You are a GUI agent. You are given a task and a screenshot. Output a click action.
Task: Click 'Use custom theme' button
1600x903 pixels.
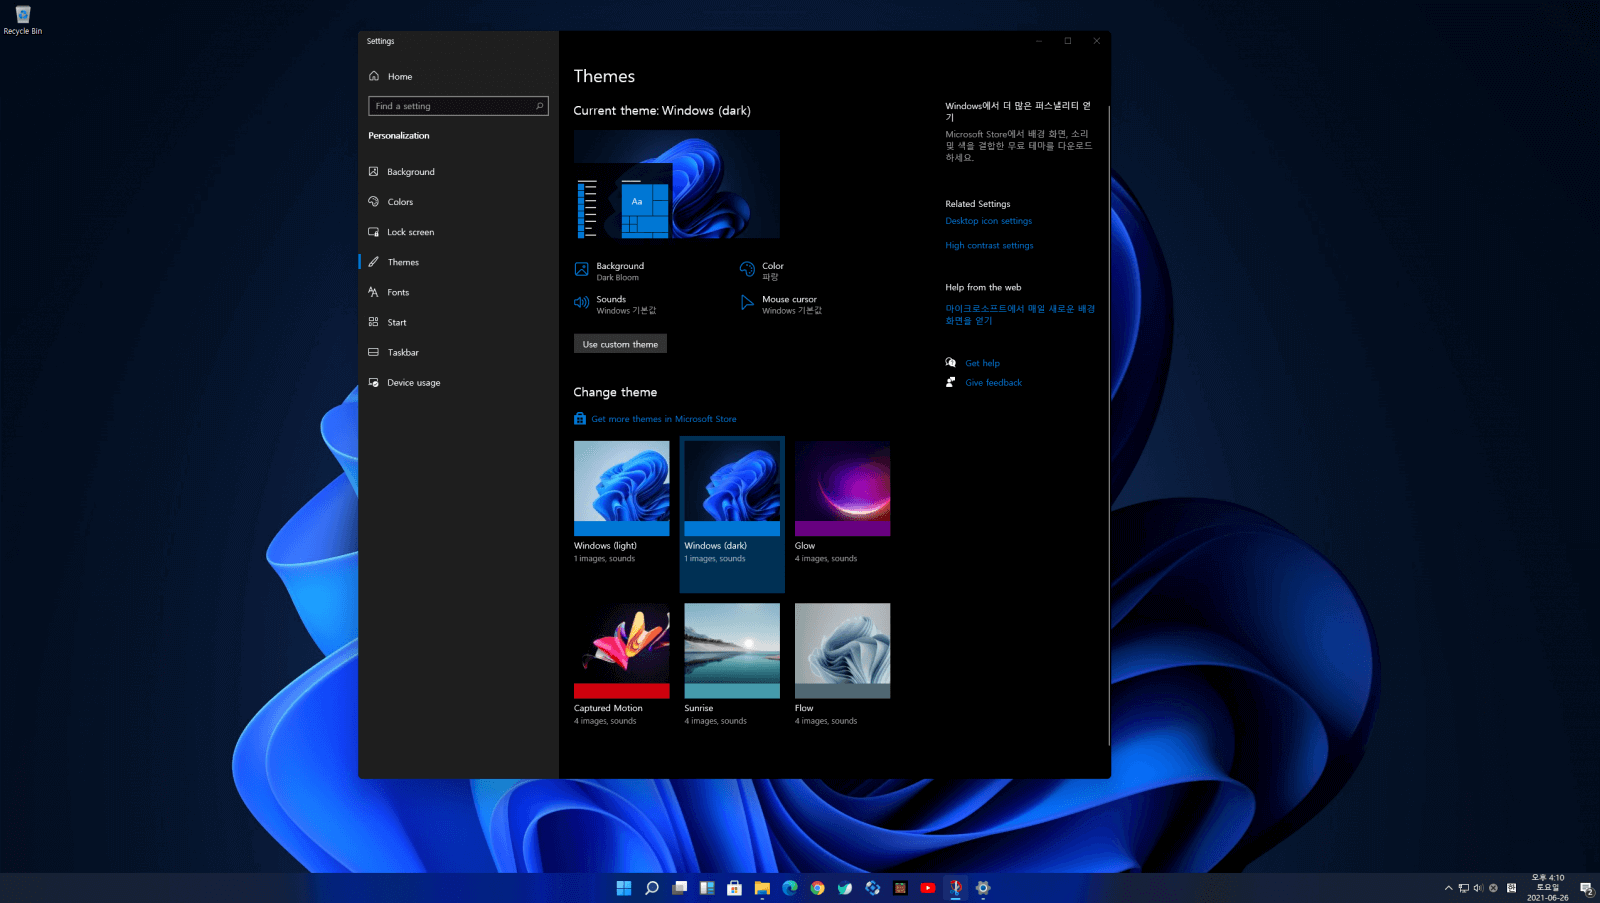[620, 344]
